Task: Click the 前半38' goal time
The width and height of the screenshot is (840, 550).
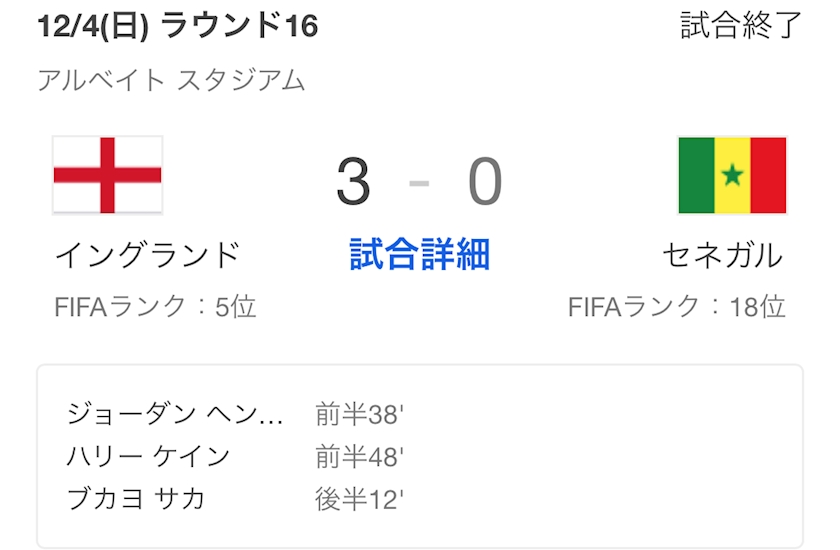Action: coord(359,414)
